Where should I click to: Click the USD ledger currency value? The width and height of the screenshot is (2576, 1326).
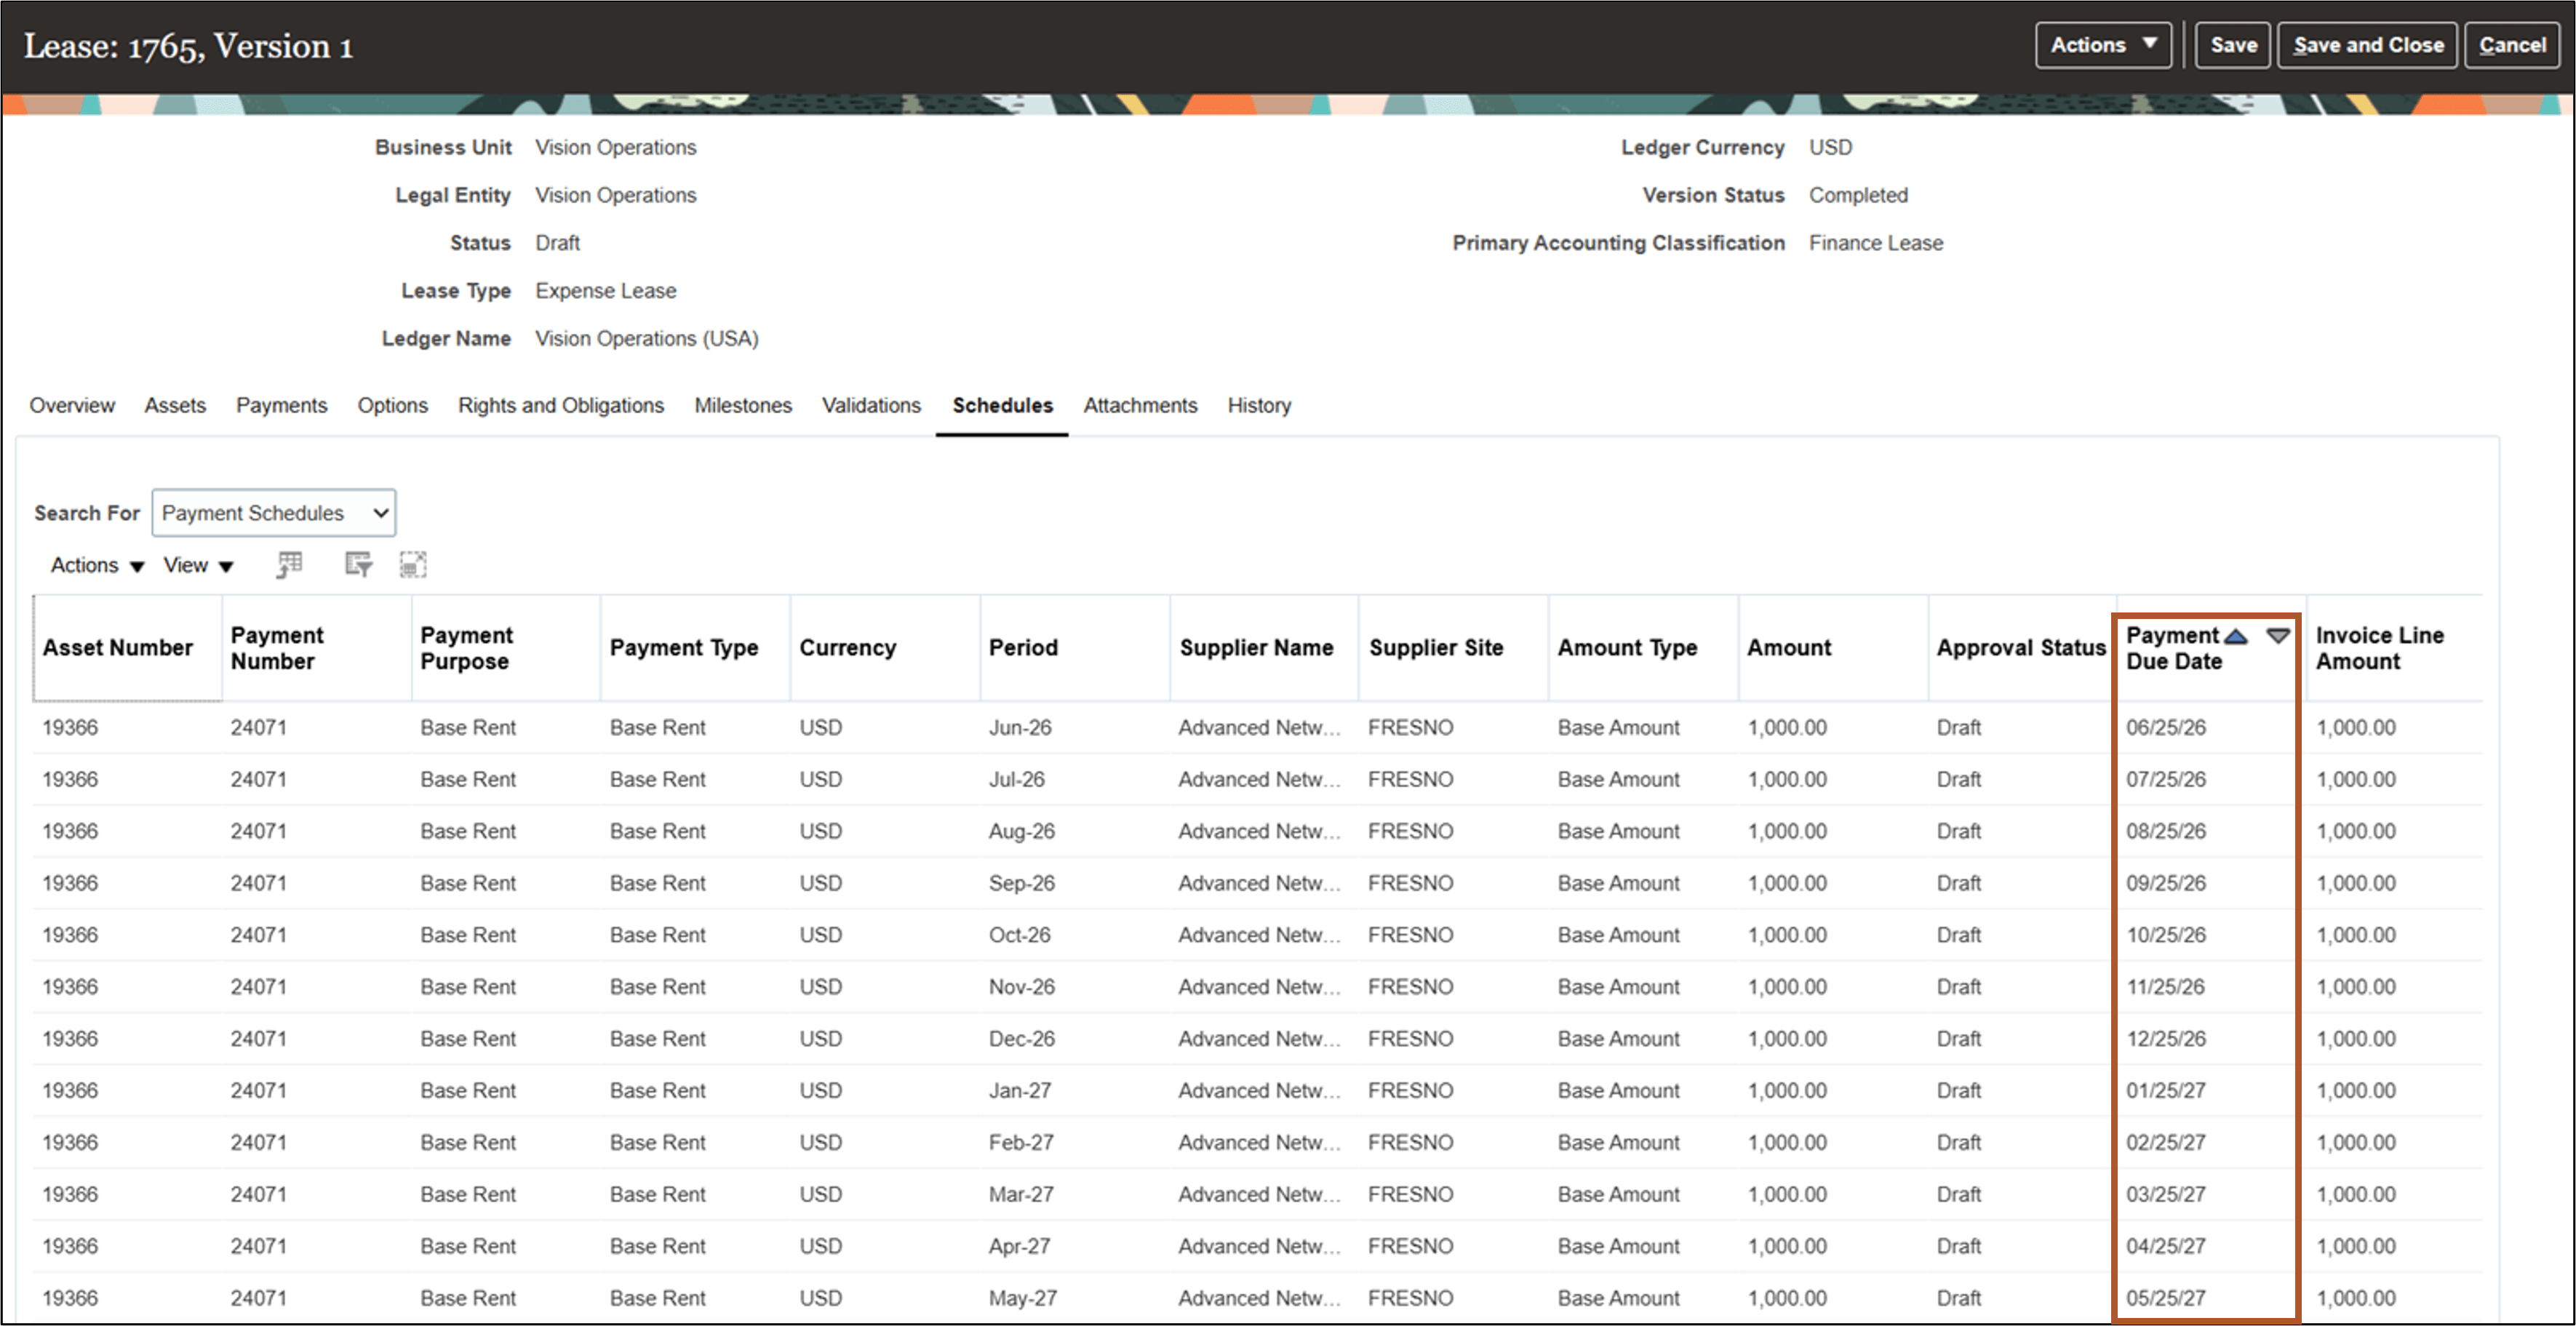point(1830,147)
